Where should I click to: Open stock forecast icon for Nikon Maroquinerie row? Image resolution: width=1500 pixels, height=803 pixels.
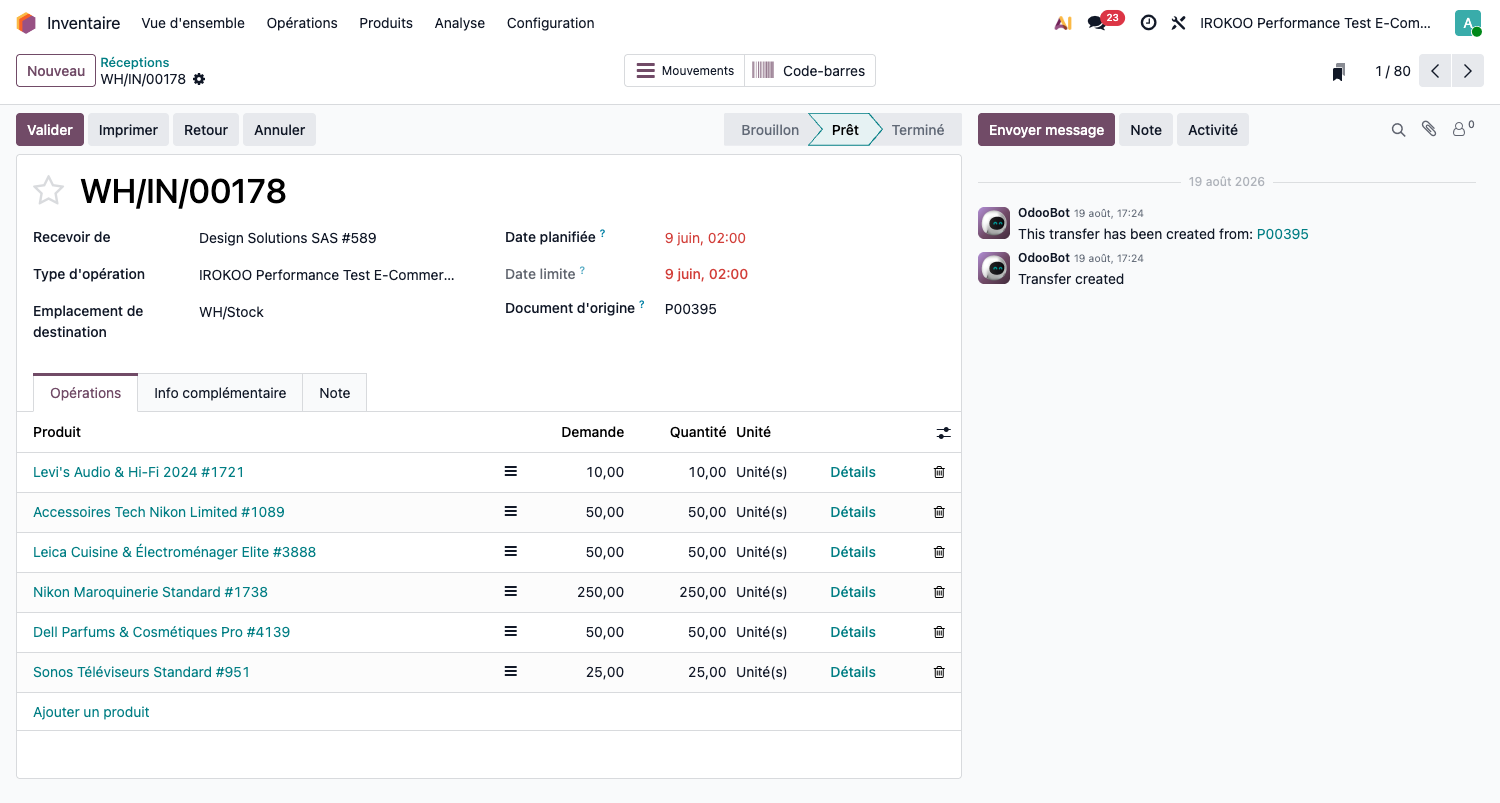pyautogui.click(x=510, y=591)
